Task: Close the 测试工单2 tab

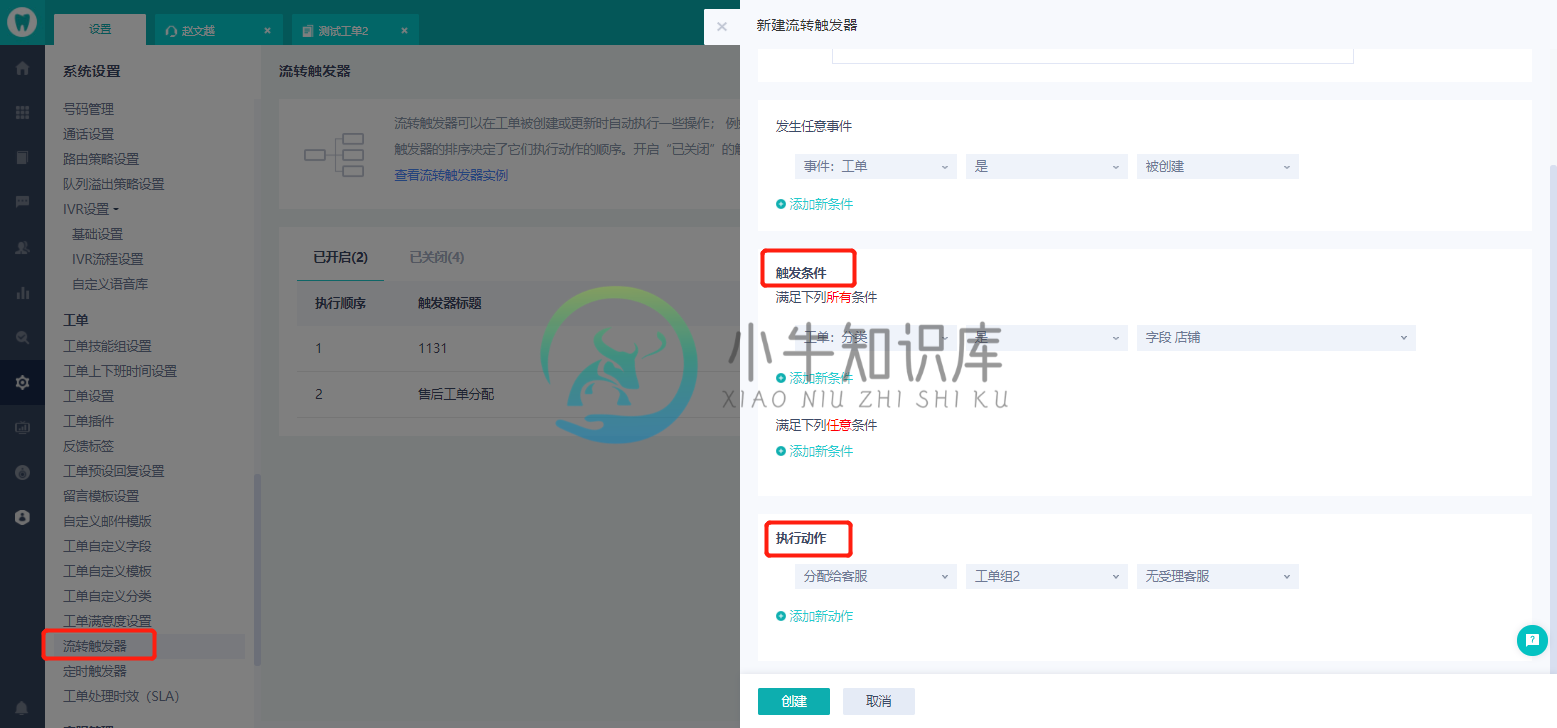Action: pos(404,31)
